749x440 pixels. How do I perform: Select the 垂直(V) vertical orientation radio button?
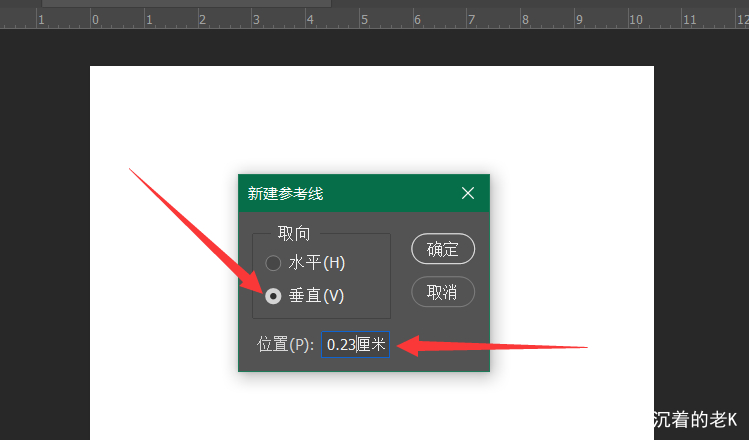(x=273, y=296)
